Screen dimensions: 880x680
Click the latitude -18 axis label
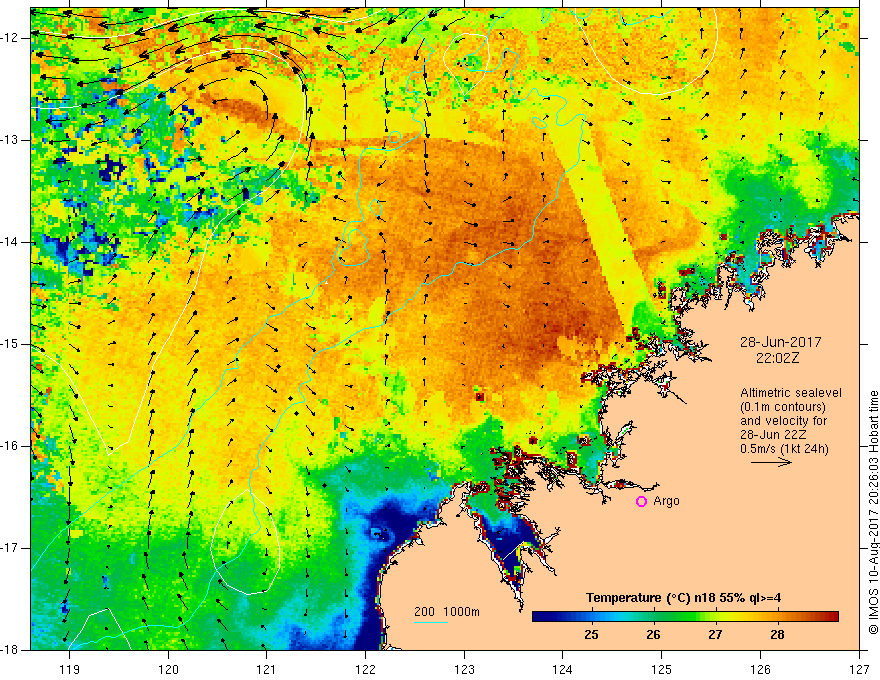[x=10, y=650]
